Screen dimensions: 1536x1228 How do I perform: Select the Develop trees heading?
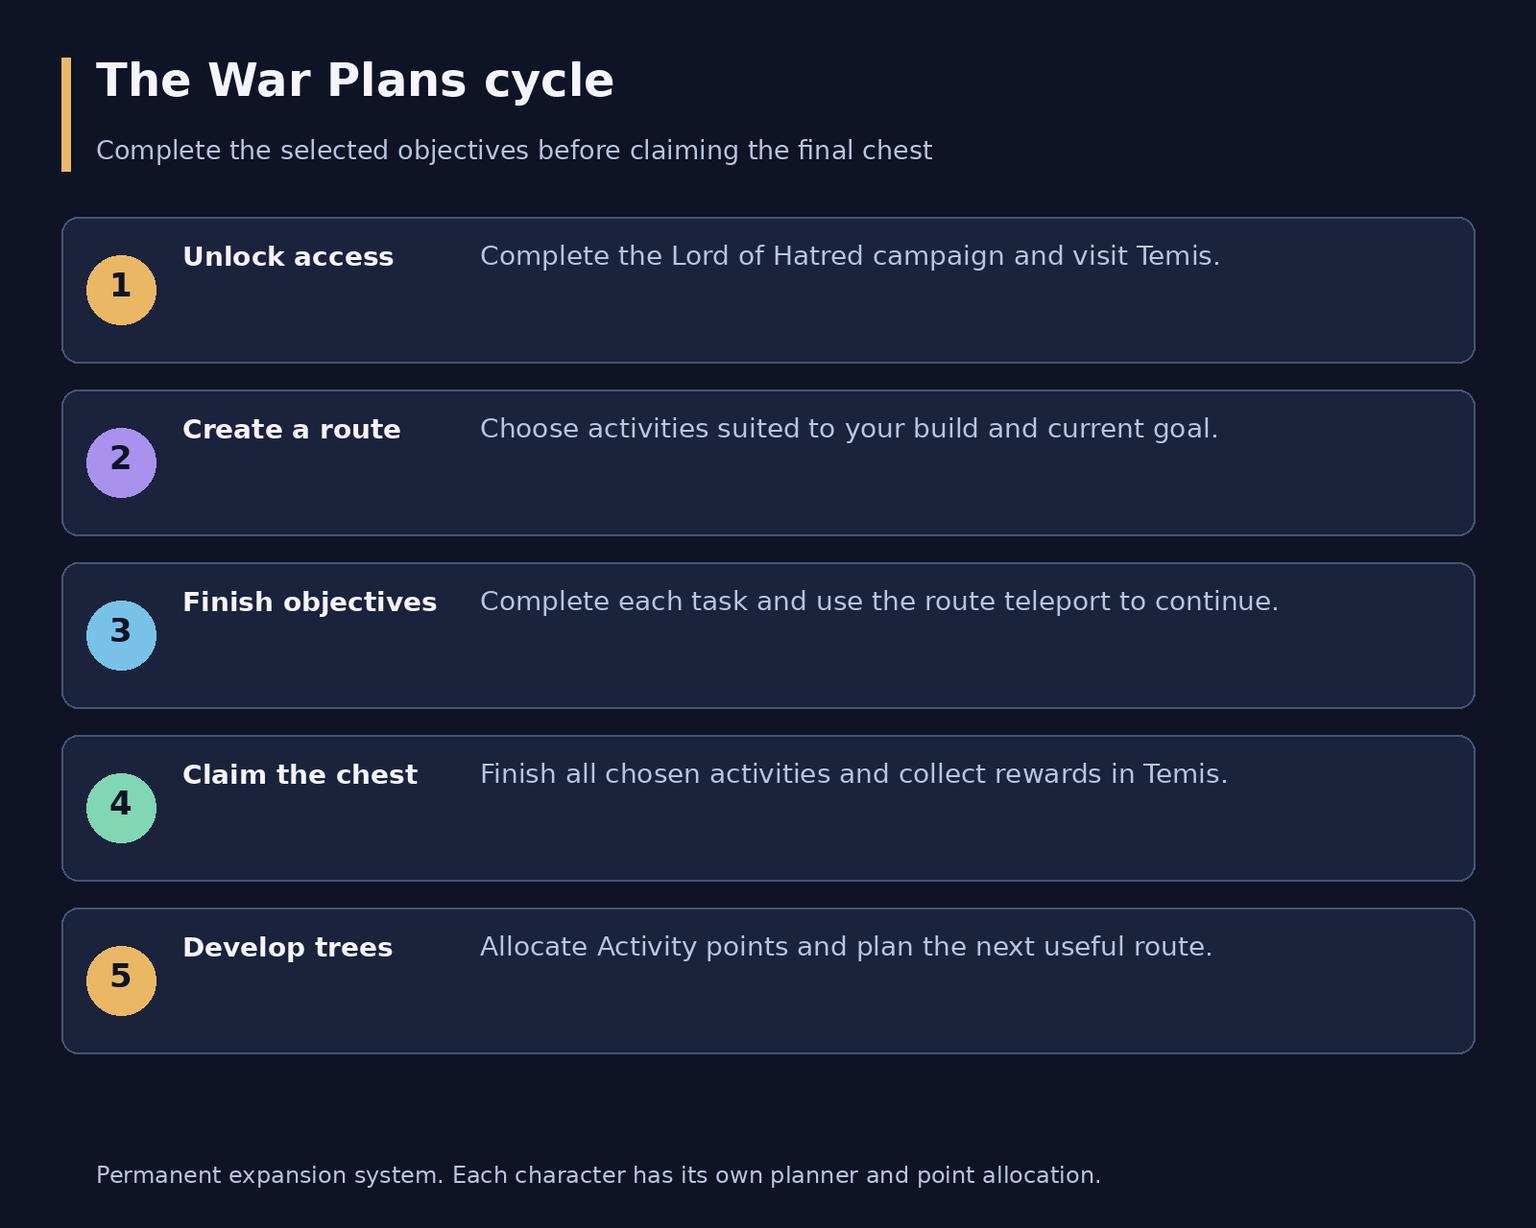point(287,948)
